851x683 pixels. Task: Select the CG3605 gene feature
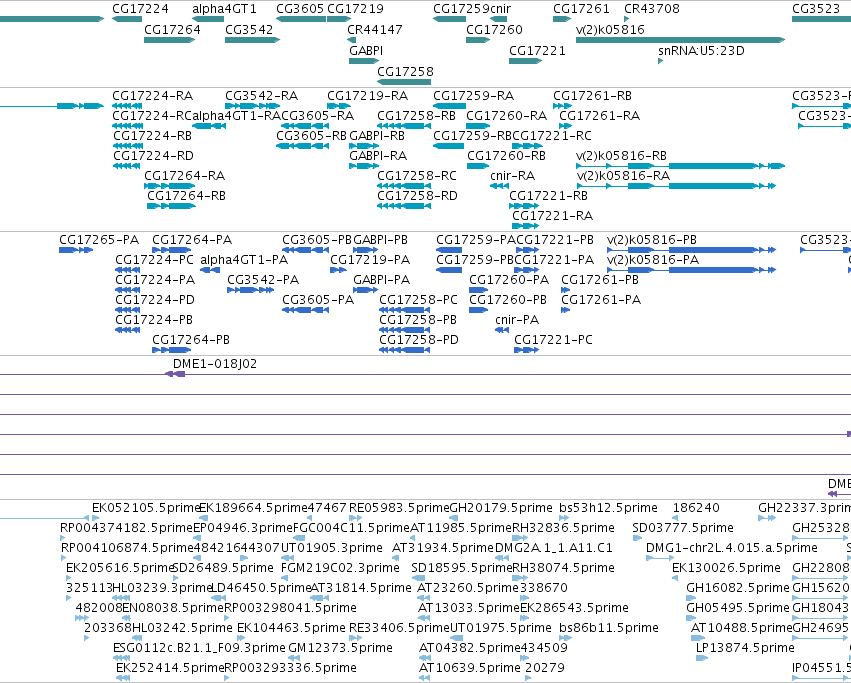pyautogui.click(x=301, y=19)
